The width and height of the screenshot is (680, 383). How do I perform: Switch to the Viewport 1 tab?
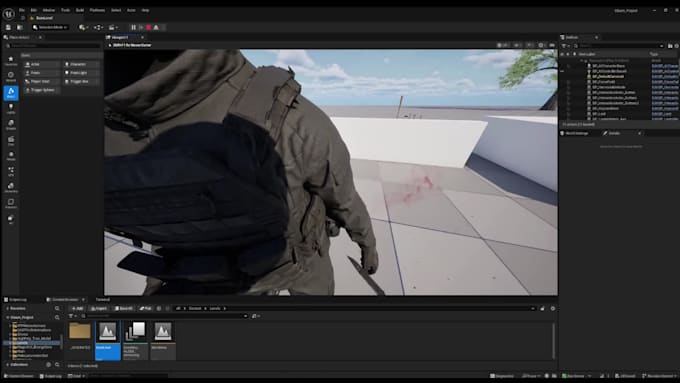[x=120, y=37]
